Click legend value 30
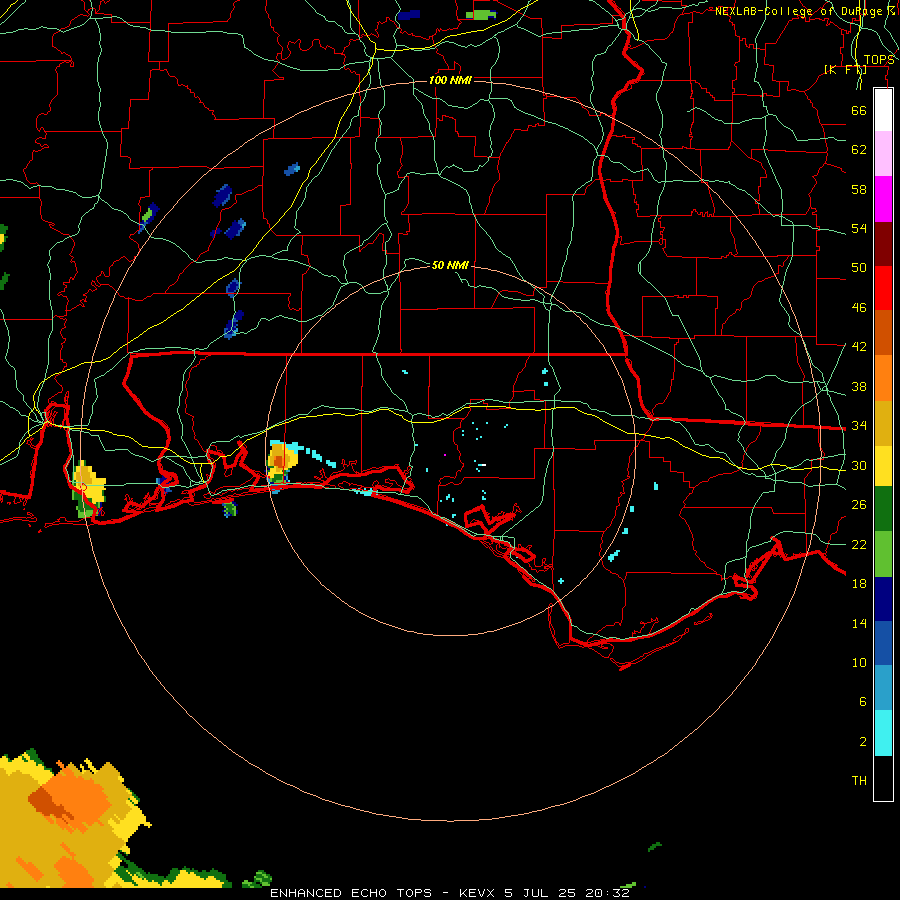This screenshot has height=900, width=900. click(x=859, y=465)
